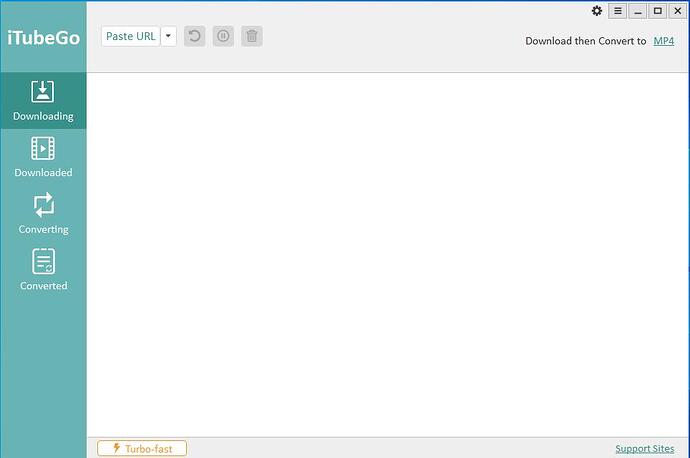Click the resume all downloads icon
Viewport: 690px width, 458px height.
pyautogui.click(x=195, y=36)
